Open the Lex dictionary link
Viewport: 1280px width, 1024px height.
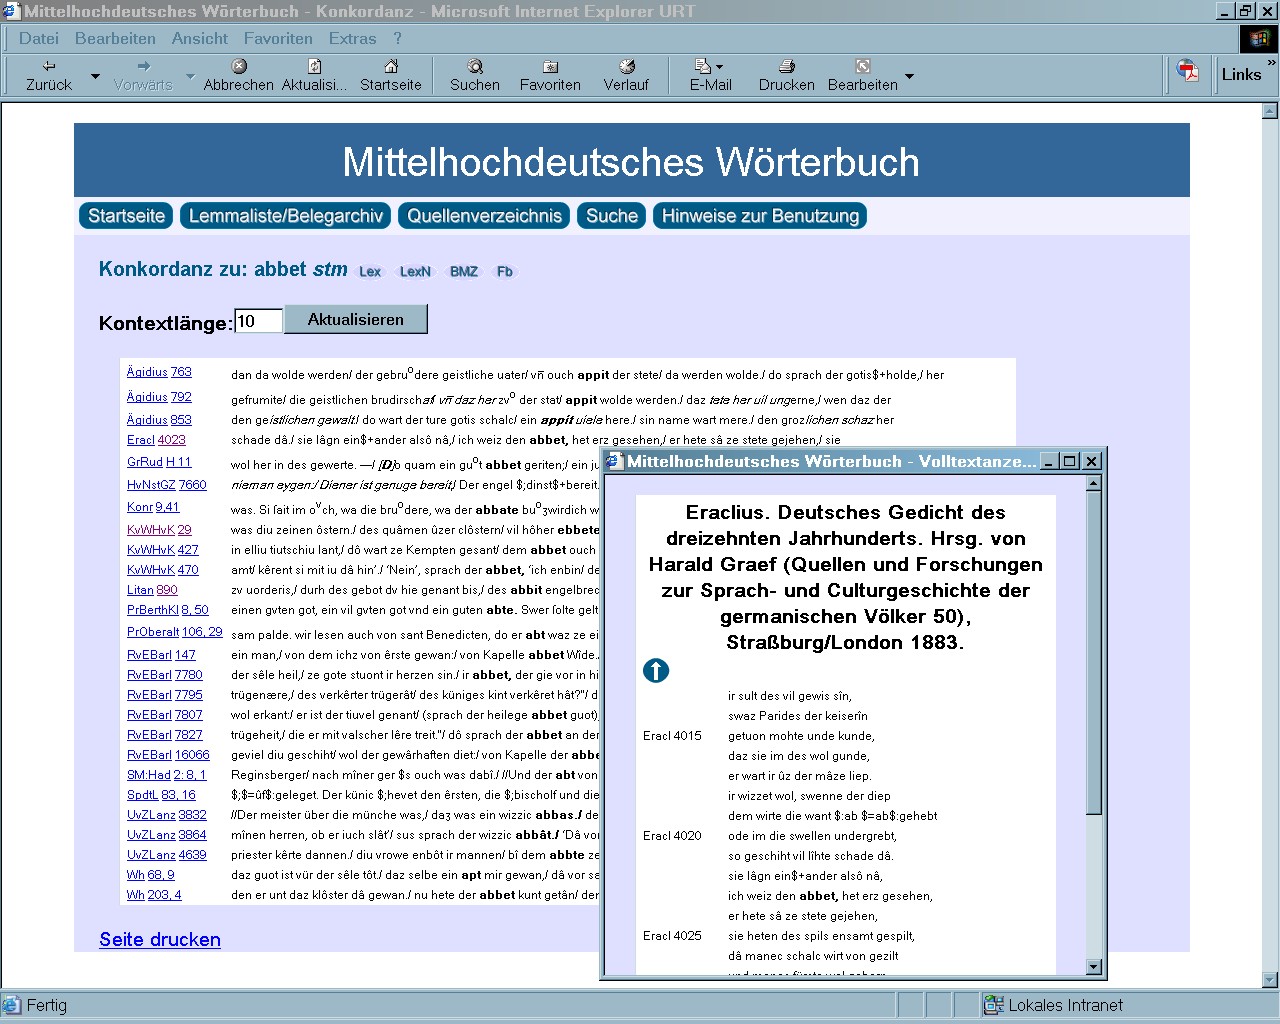click(370, 271)
